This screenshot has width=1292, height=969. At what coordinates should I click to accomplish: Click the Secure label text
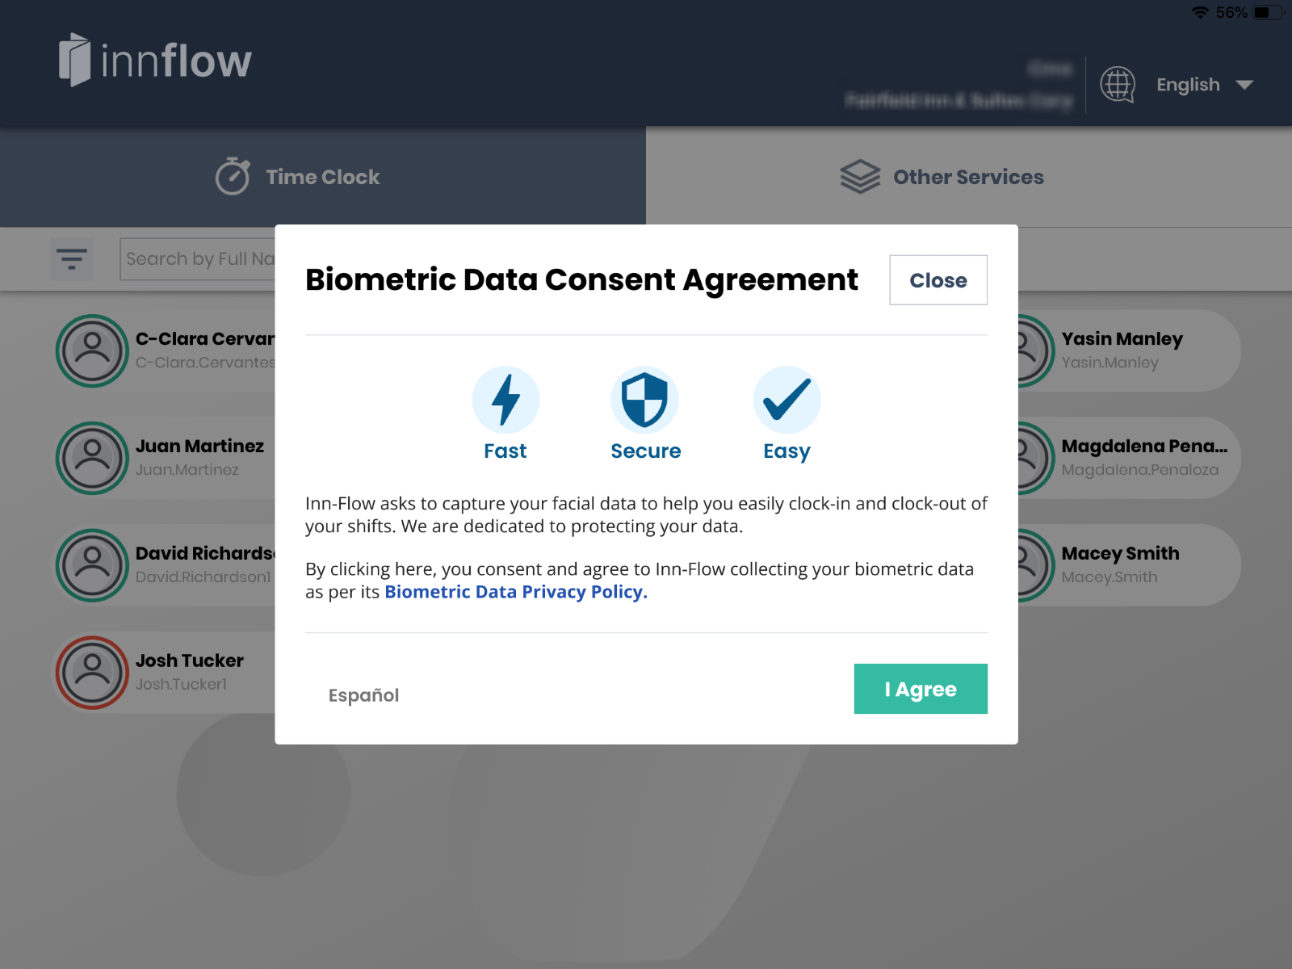646,451
